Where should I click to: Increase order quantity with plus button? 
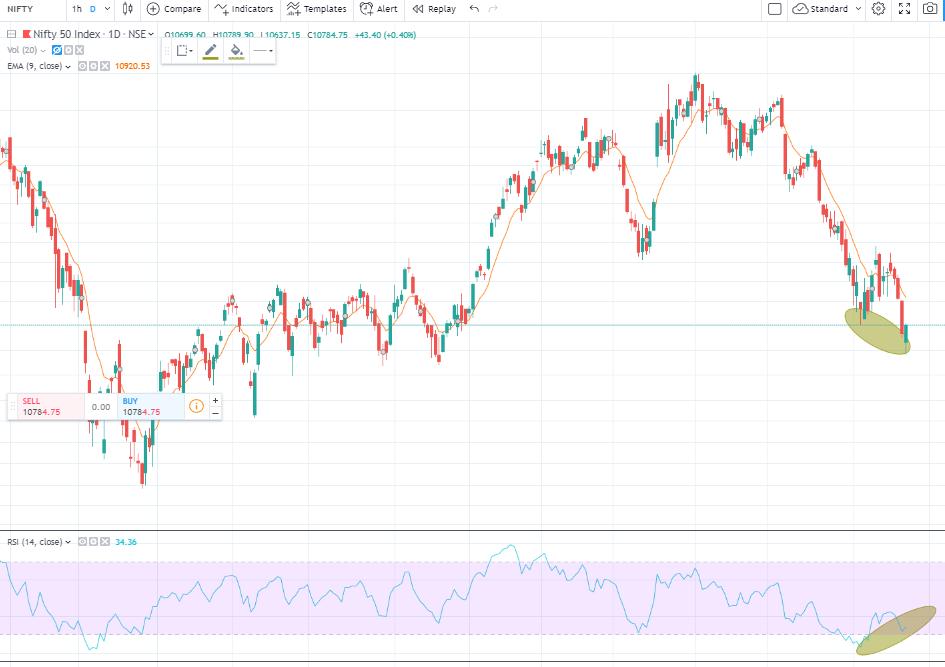click(x=215, y=400)
